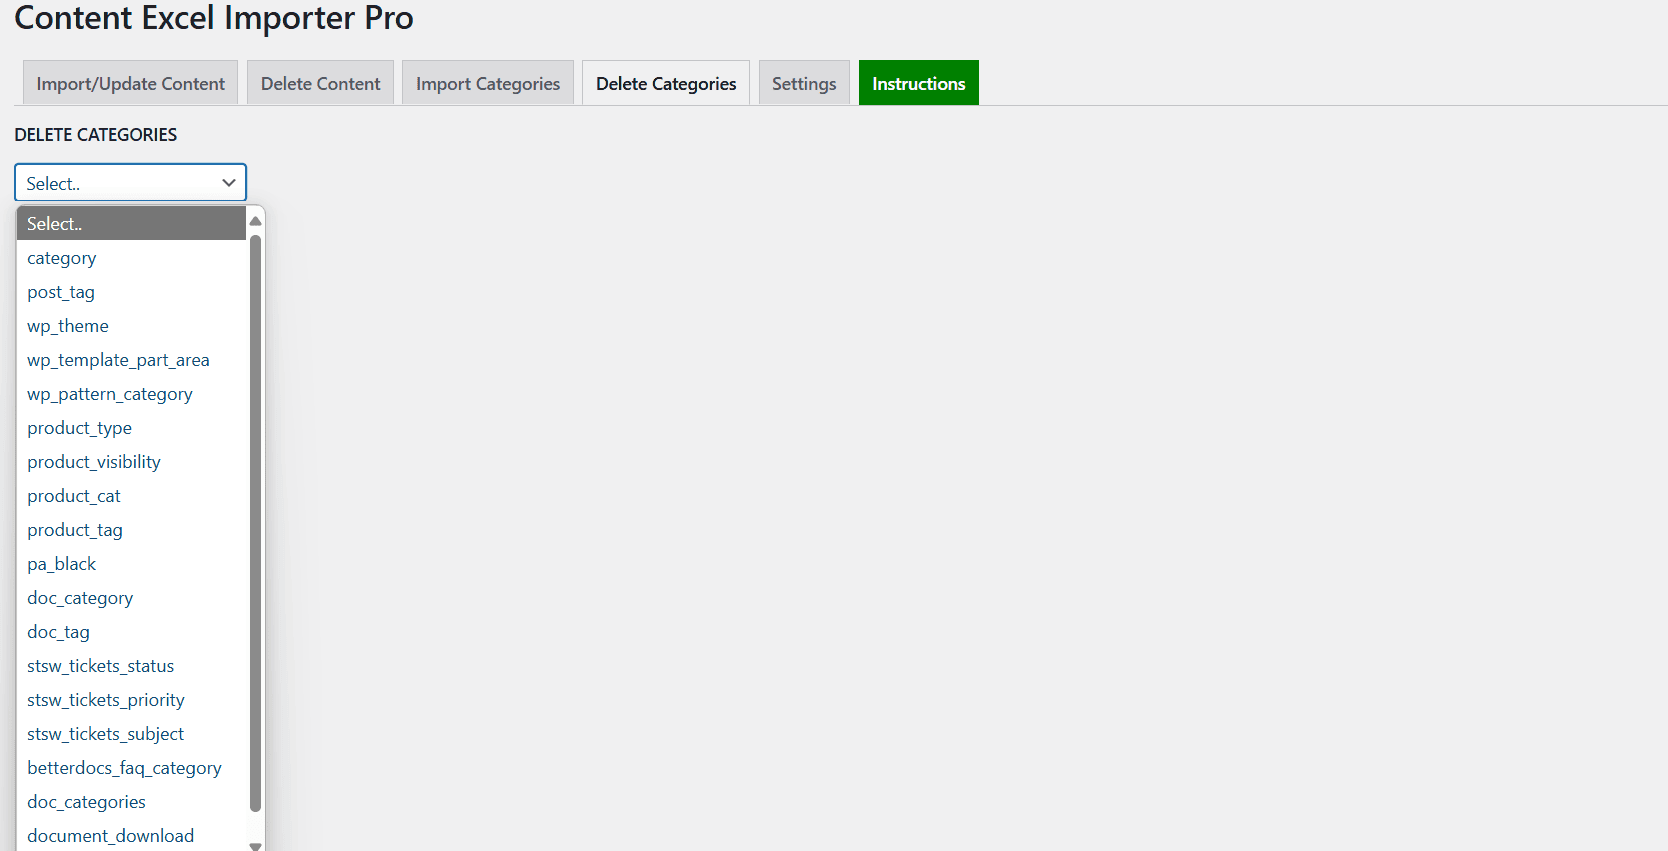Choose stsw_tickets_subject in the list
This screenshot has height=851, width=1668.
coord(131,734)
